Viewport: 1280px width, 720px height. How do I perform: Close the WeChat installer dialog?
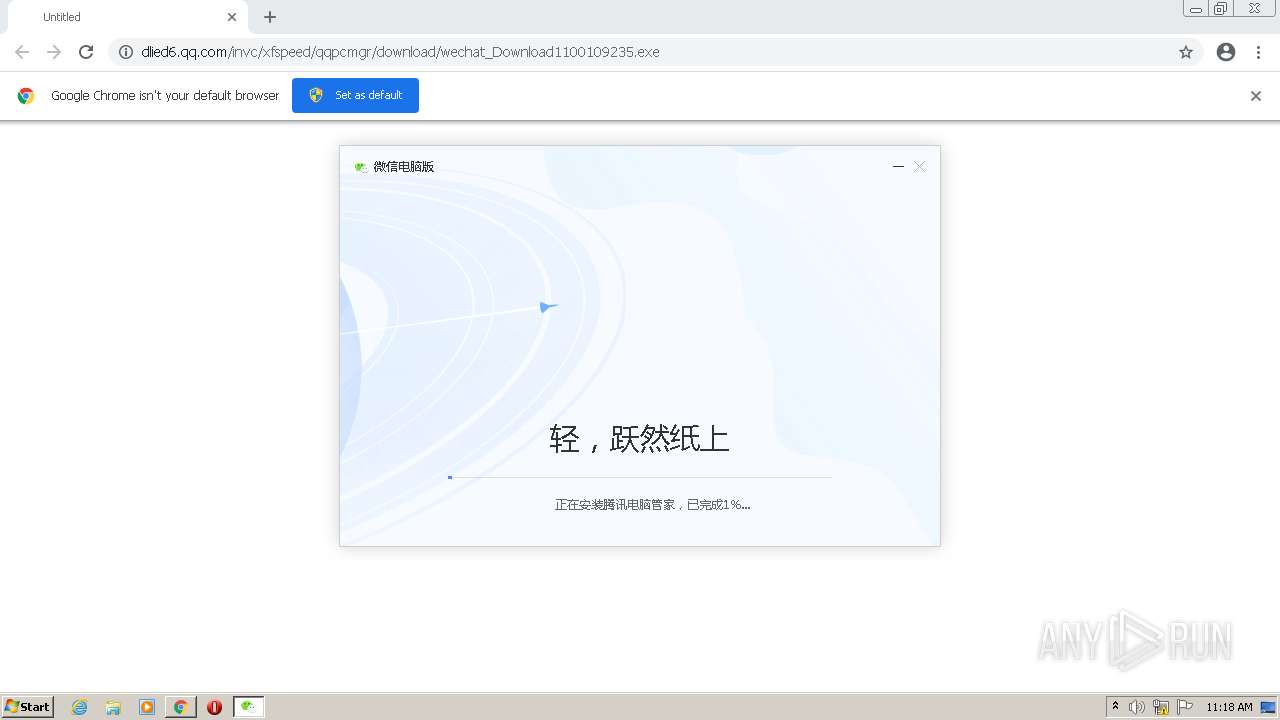920,167
